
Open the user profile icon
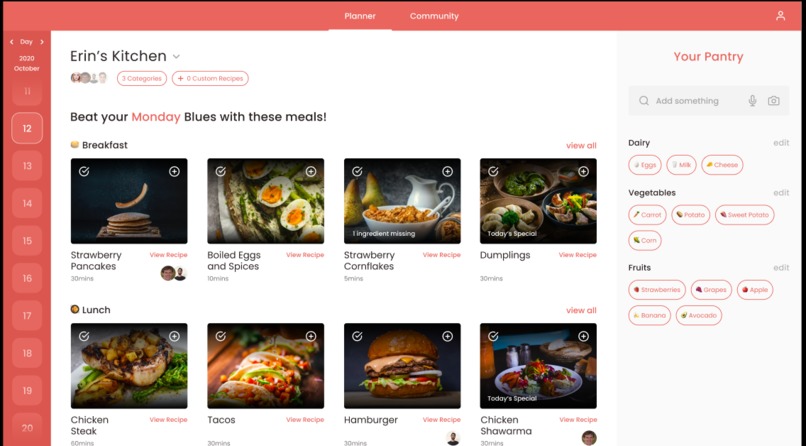(780, 16)
